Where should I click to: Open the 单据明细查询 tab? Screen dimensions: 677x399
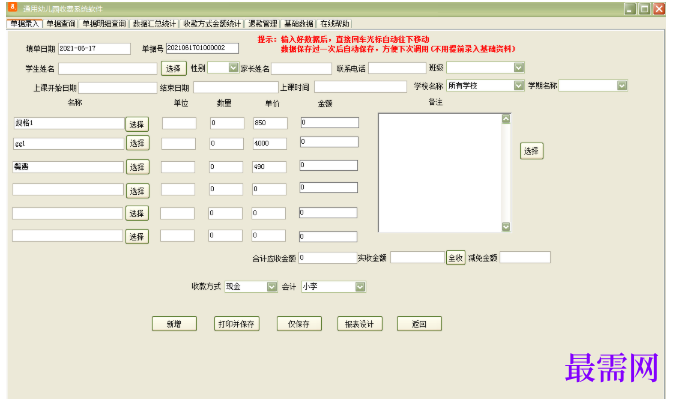tap(104, 24)
